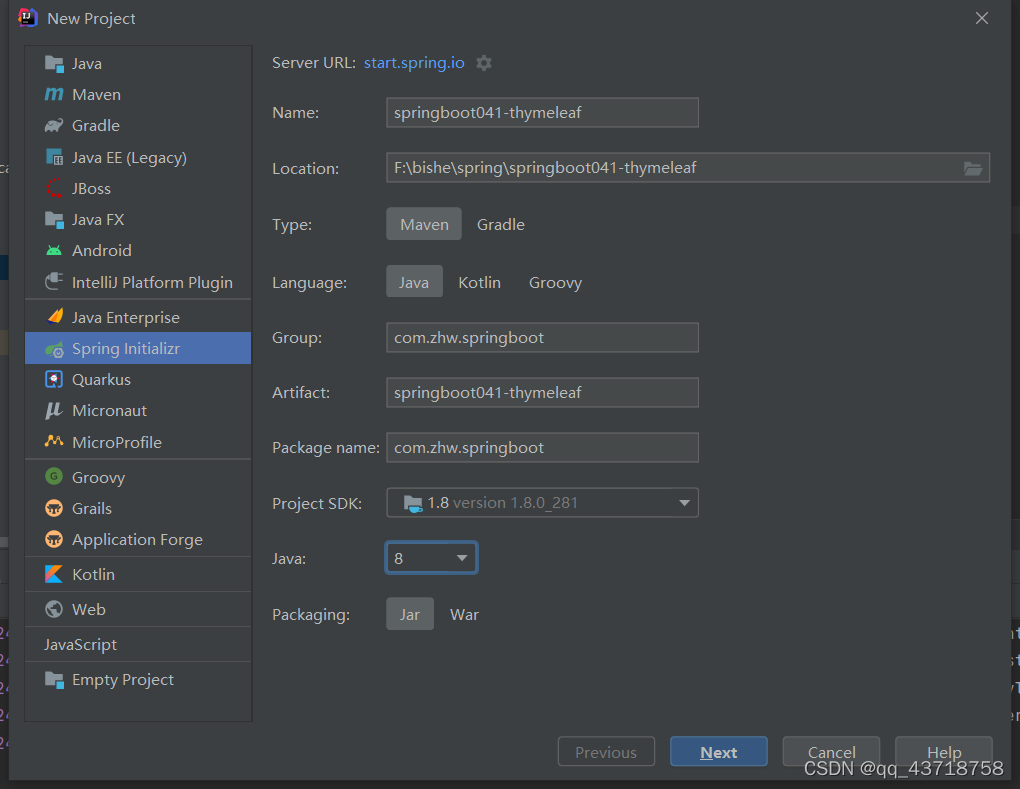Click the Java FX folder icon
1020x789 pixels.
pyautogui.click(x=54, y=219)
